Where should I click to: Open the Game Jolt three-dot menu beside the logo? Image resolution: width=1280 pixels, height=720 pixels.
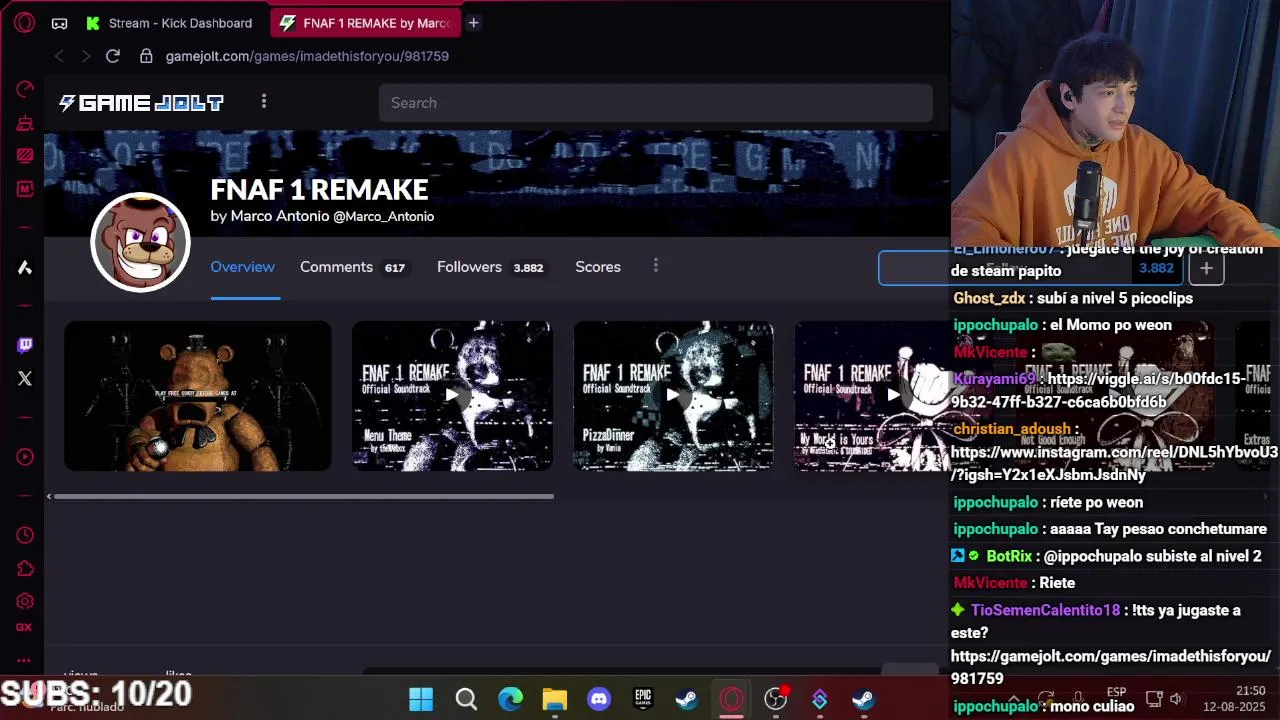click(264, 101)
